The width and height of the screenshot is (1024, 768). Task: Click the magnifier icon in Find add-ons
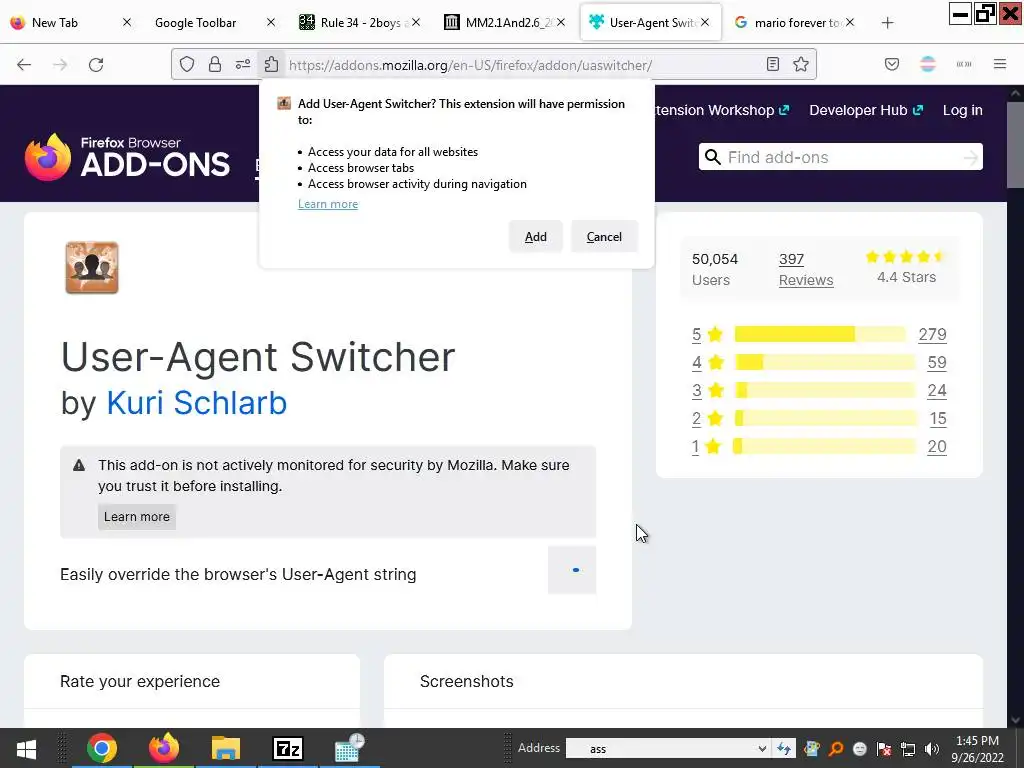click(713, 157)
